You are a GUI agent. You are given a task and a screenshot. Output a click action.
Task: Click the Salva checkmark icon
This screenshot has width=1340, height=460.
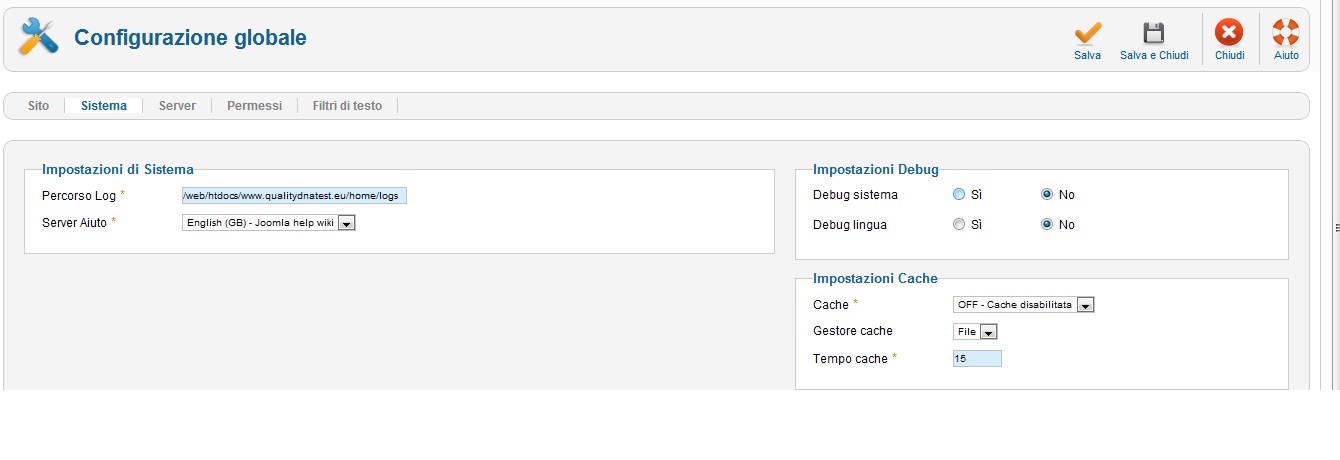click(x=1087, y=33)
